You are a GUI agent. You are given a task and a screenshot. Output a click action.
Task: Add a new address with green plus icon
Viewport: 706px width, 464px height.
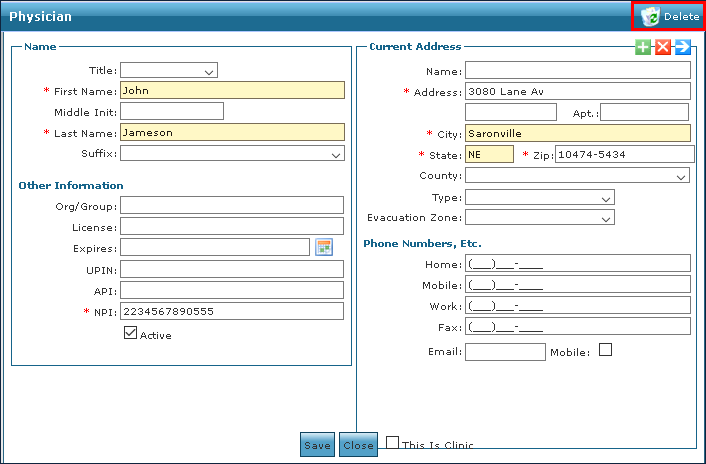(x=643, y=47)
